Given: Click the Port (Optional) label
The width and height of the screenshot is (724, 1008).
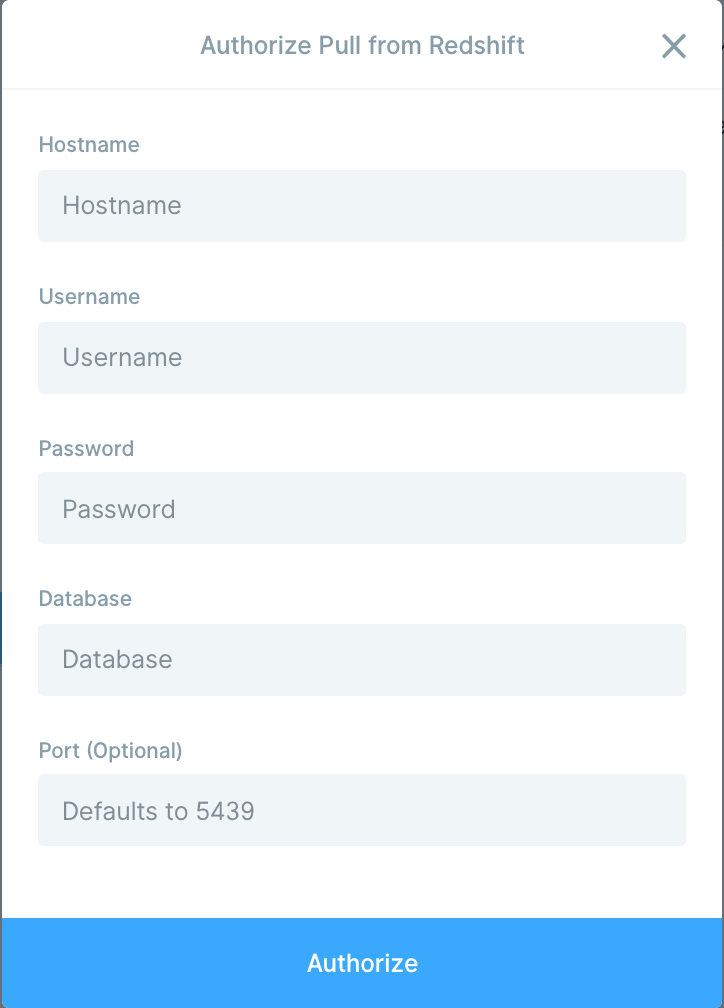Looking at the screenshot, I should pyautogui.click(x=111, y=750).
